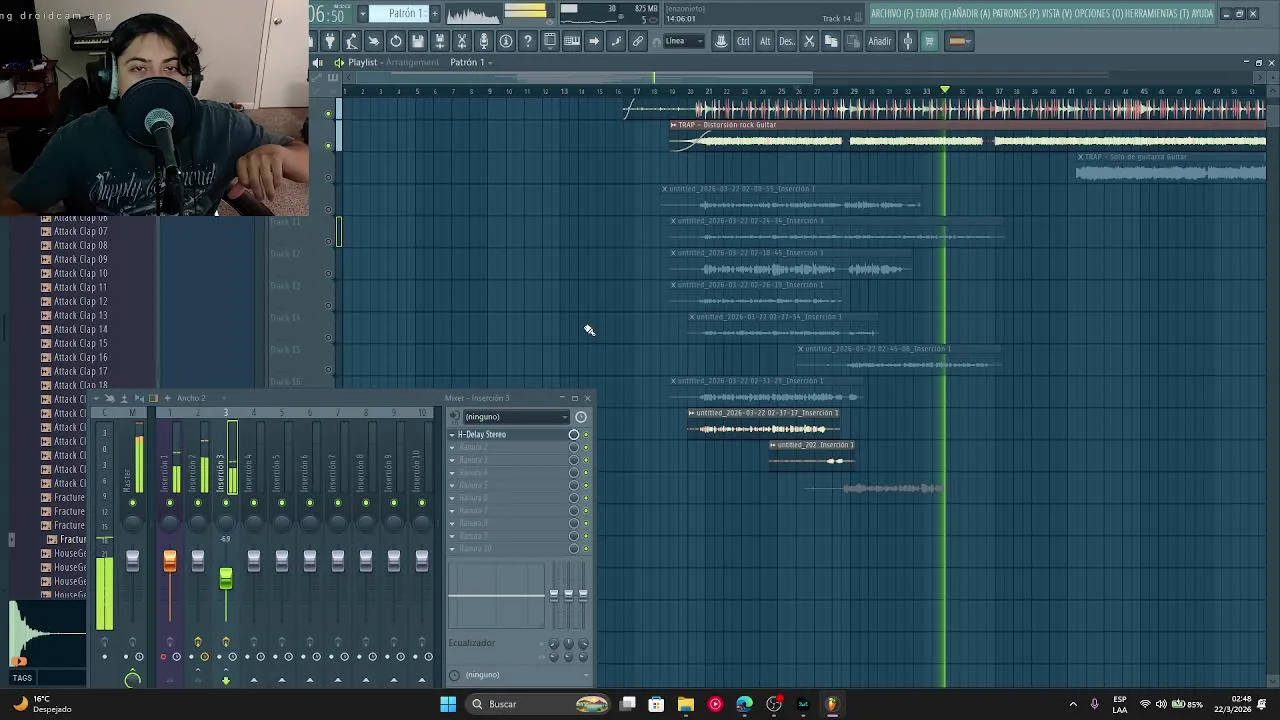Select the stamp tool icon beside Ctrl
The image size is (1280, 720).
(x=721, y=41)
